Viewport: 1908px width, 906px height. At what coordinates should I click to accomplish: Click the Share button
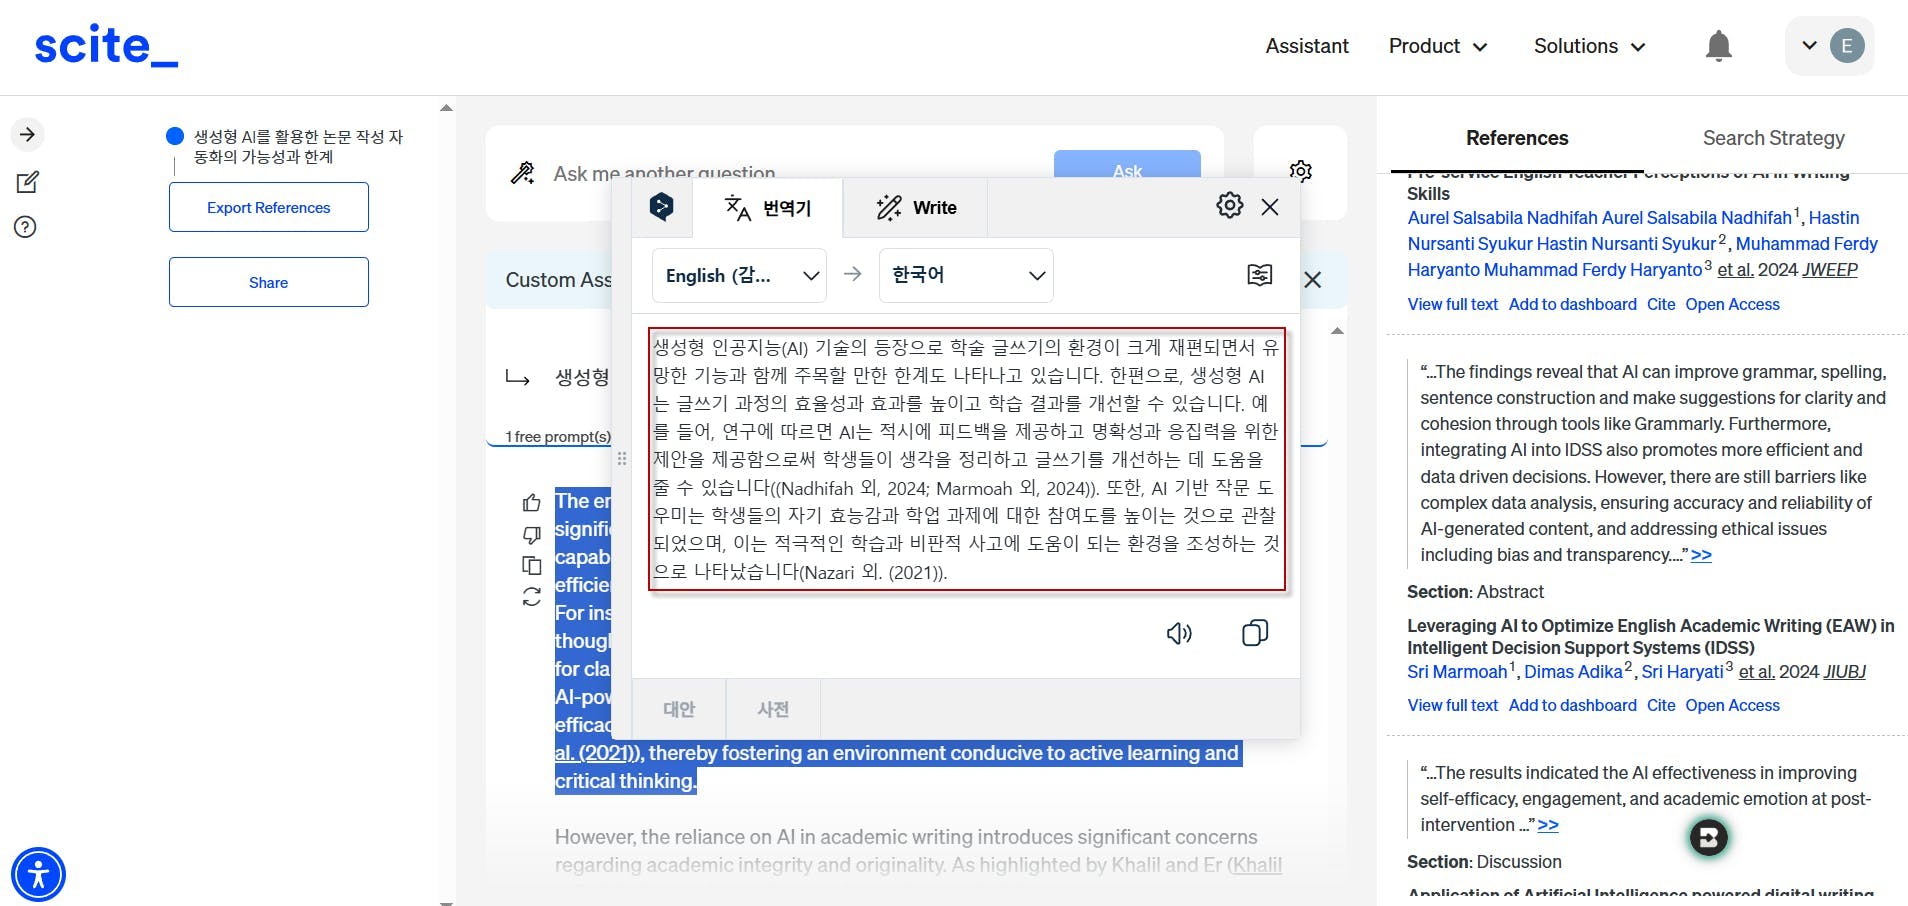click(x=269, y=282)
